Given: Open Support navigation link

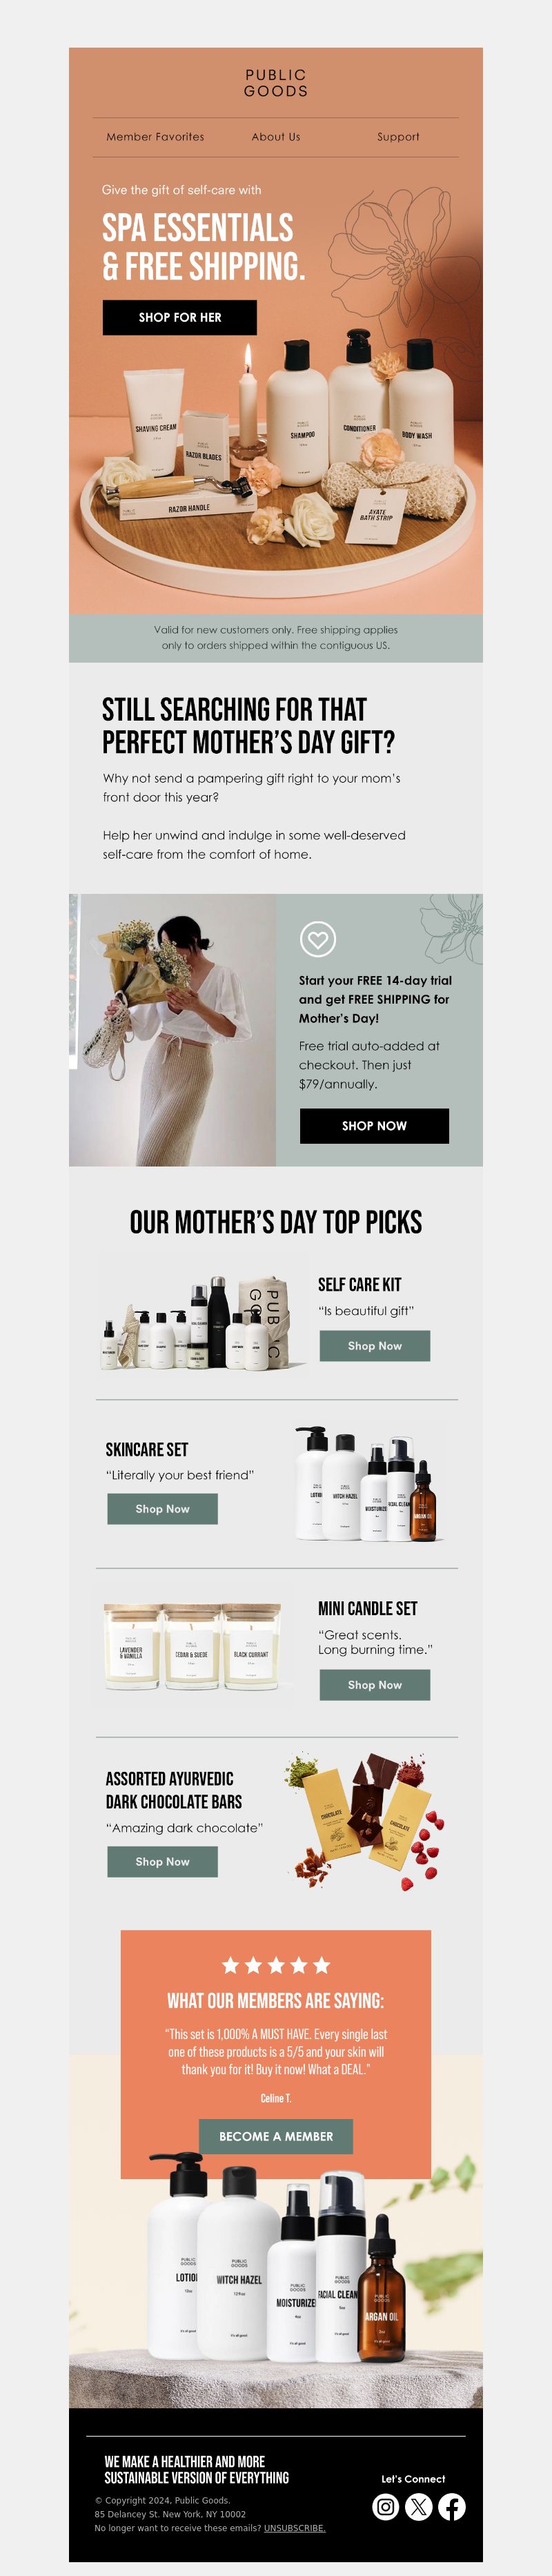Looking at the screenshot, I should pos(398,137).
